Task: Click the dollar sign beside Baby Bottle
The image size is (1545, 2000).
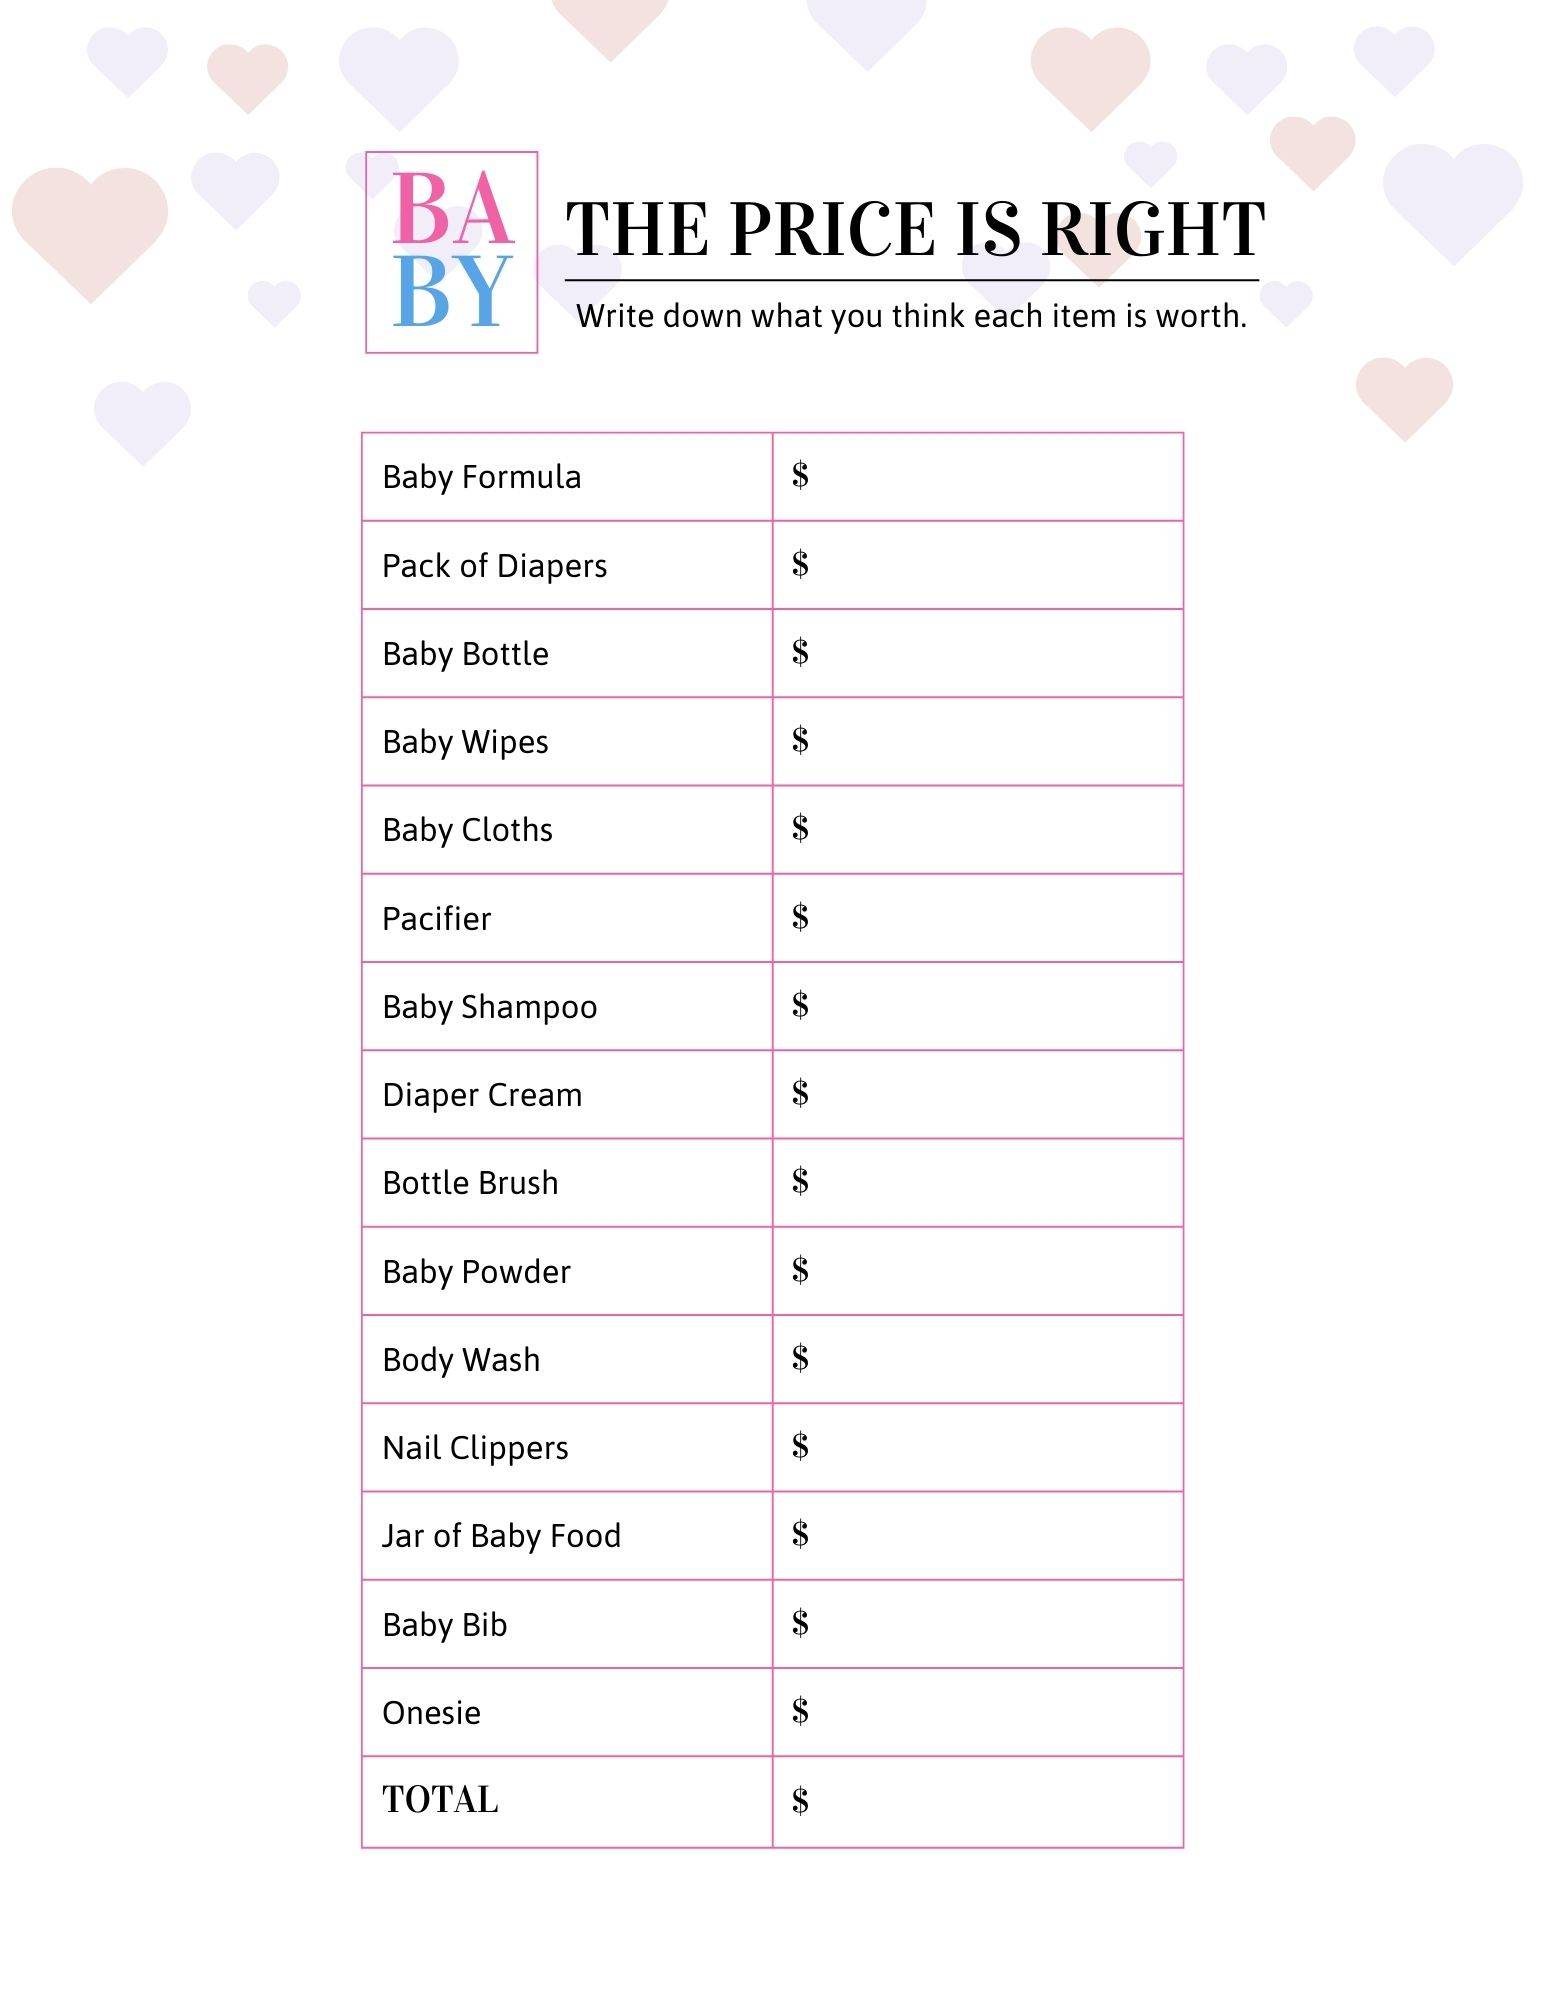Action: 800,652
